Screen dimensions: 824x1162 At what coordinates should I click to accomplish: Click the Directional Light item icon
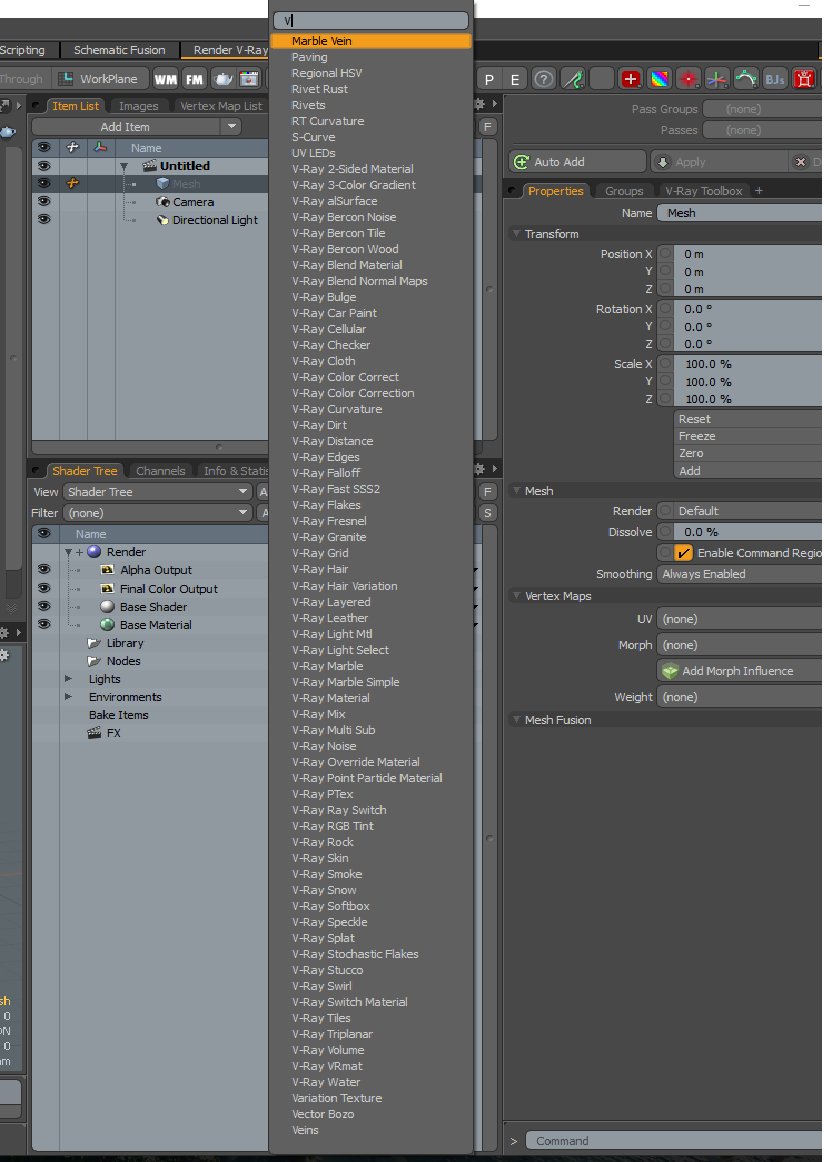163,220
